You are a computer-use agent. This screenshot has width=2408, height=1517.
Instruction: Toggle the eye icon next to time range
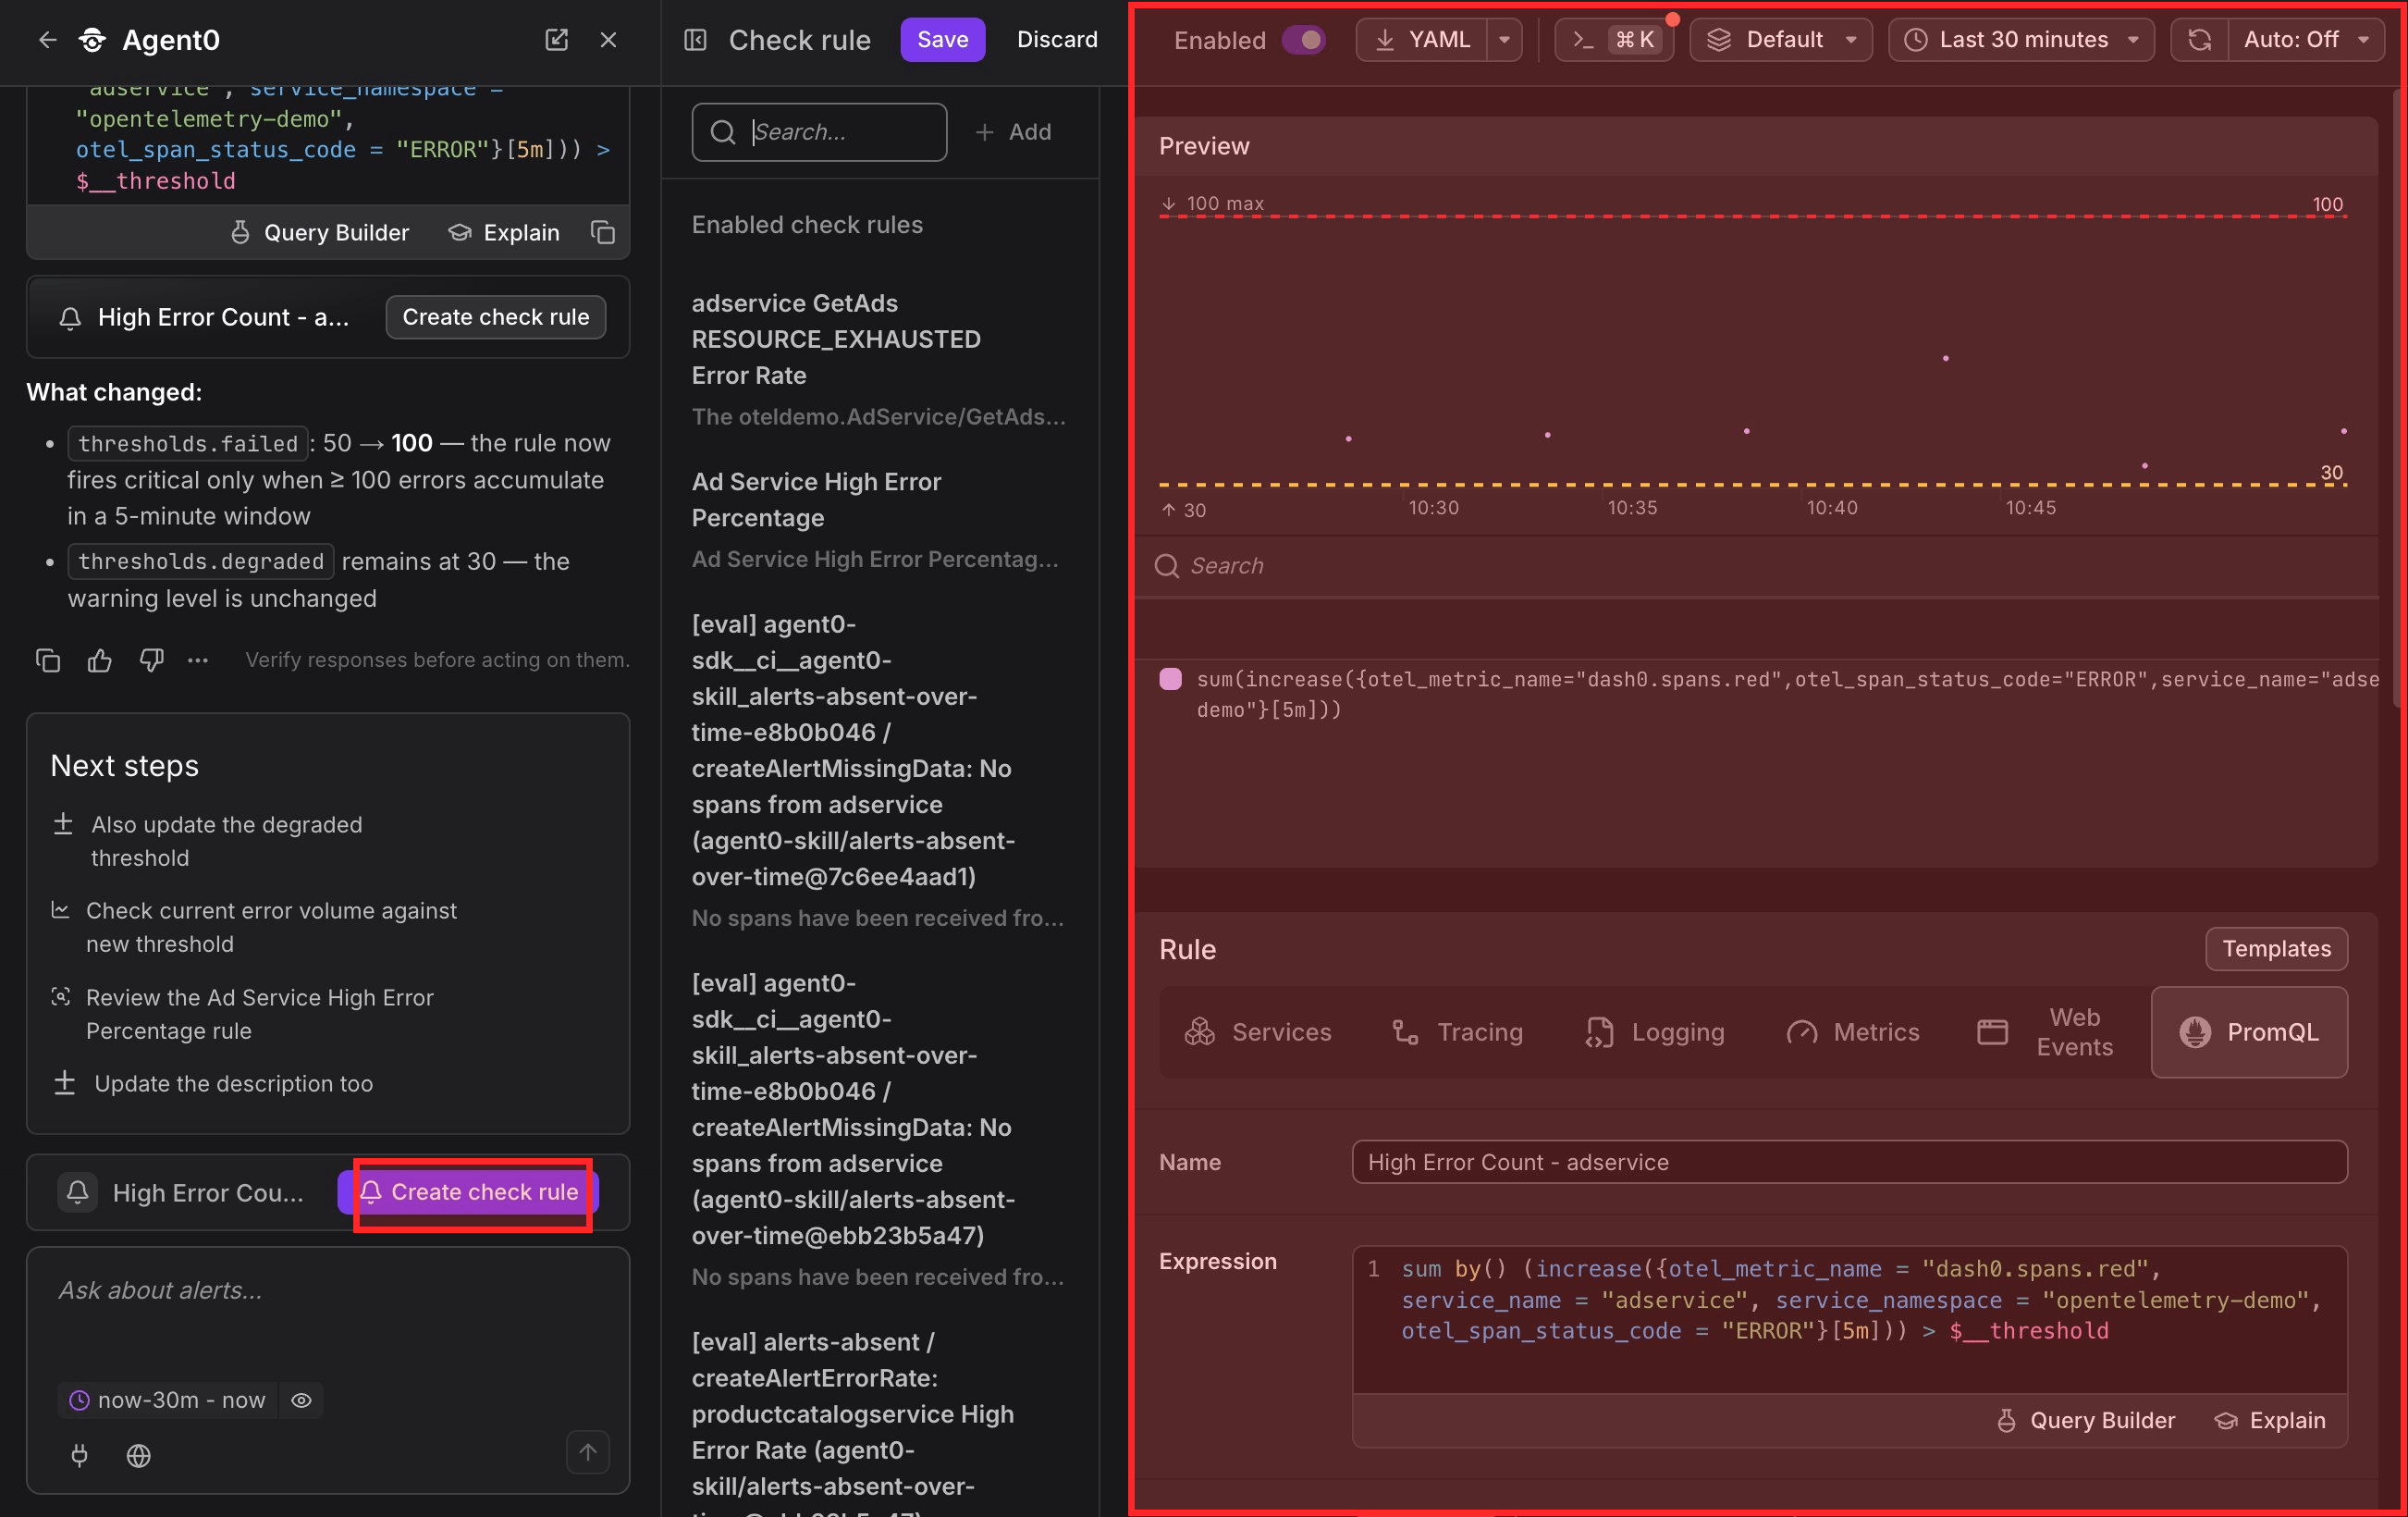(x=301, y=1400)
